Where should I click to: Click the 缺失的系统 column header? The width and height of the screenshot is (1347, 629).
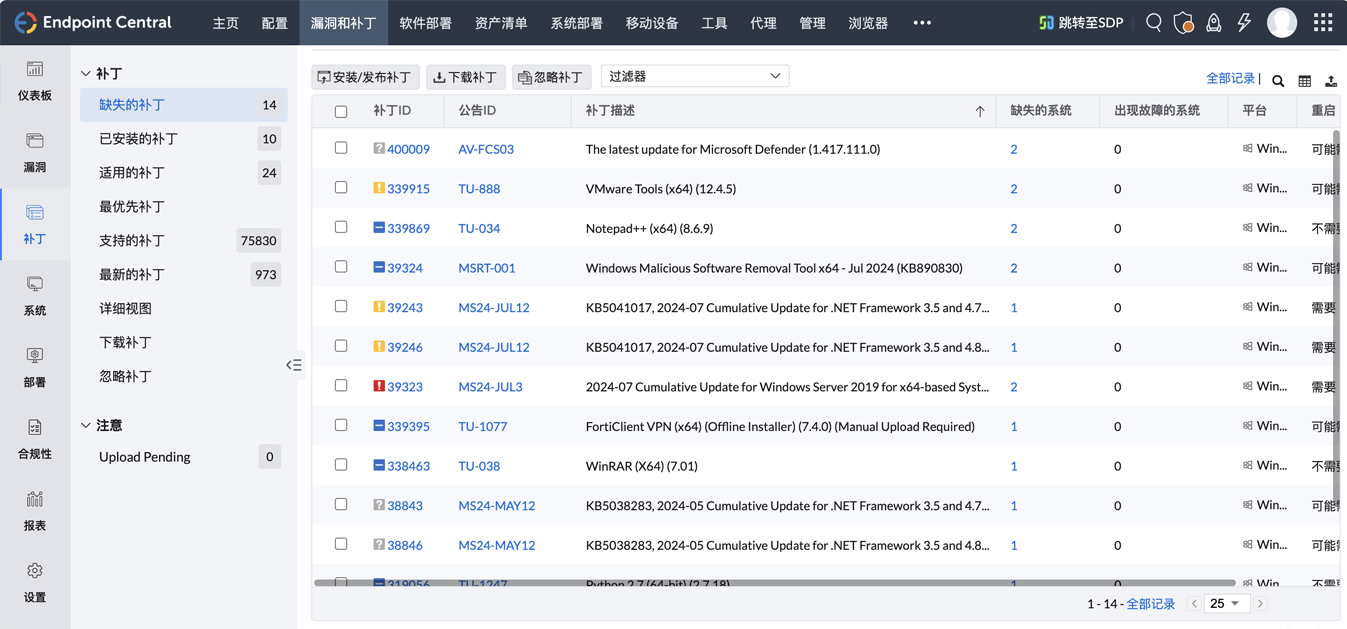[1040, 111]
